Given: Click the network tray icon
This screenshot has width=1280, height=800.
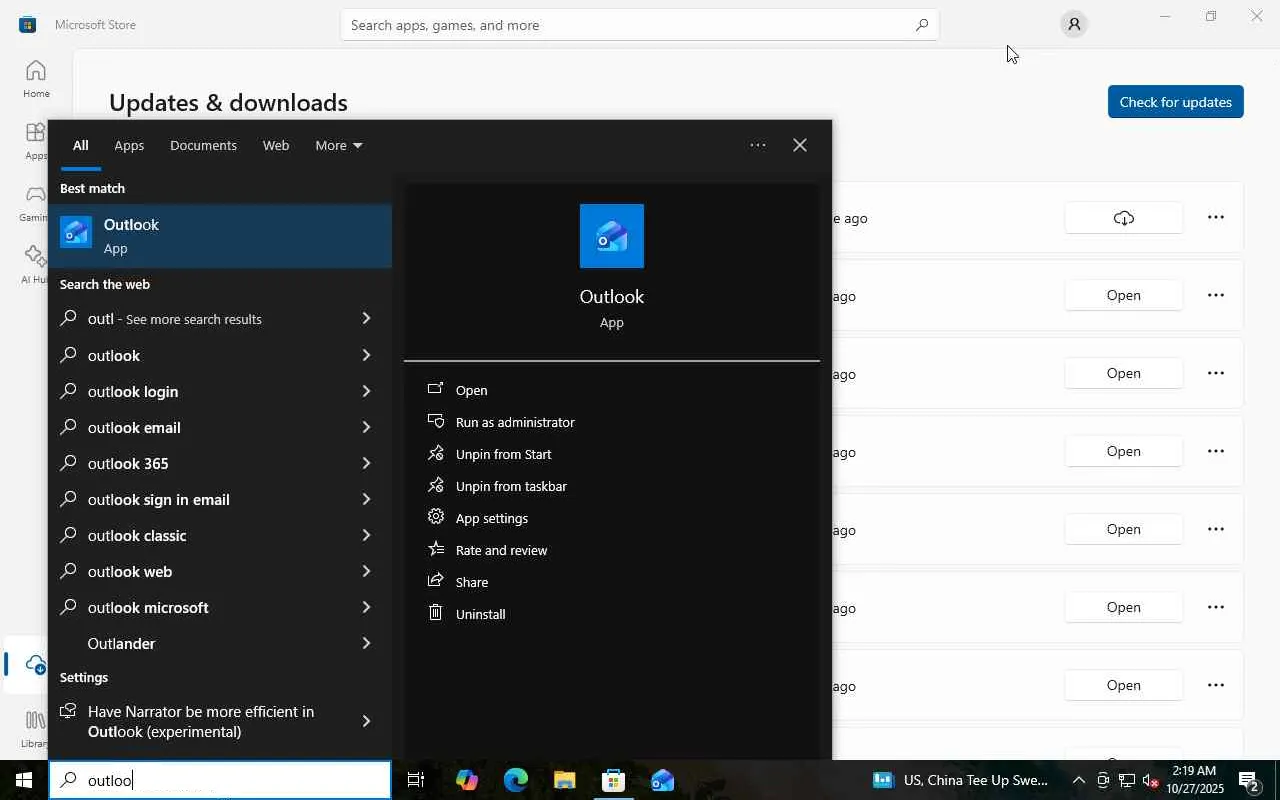Looking at the screenshot, I should 1127,780.
